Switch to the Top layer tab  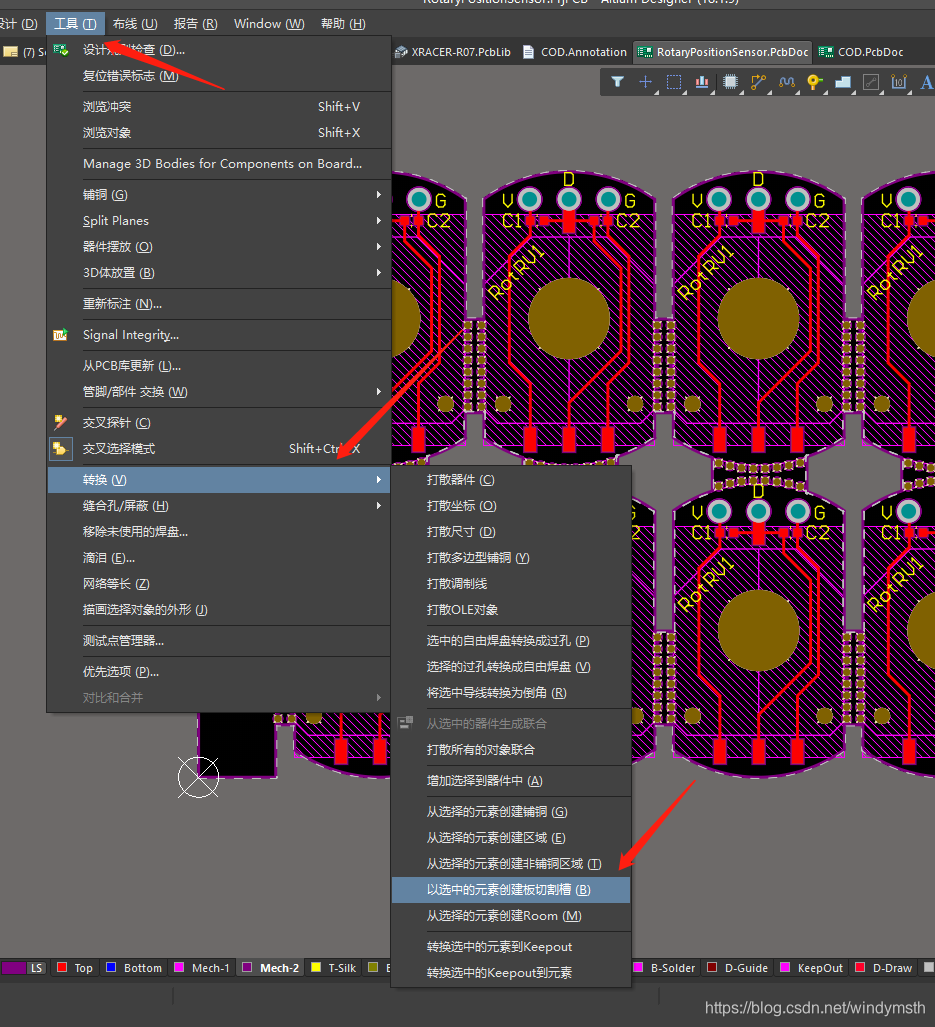[x=75, y=967]
